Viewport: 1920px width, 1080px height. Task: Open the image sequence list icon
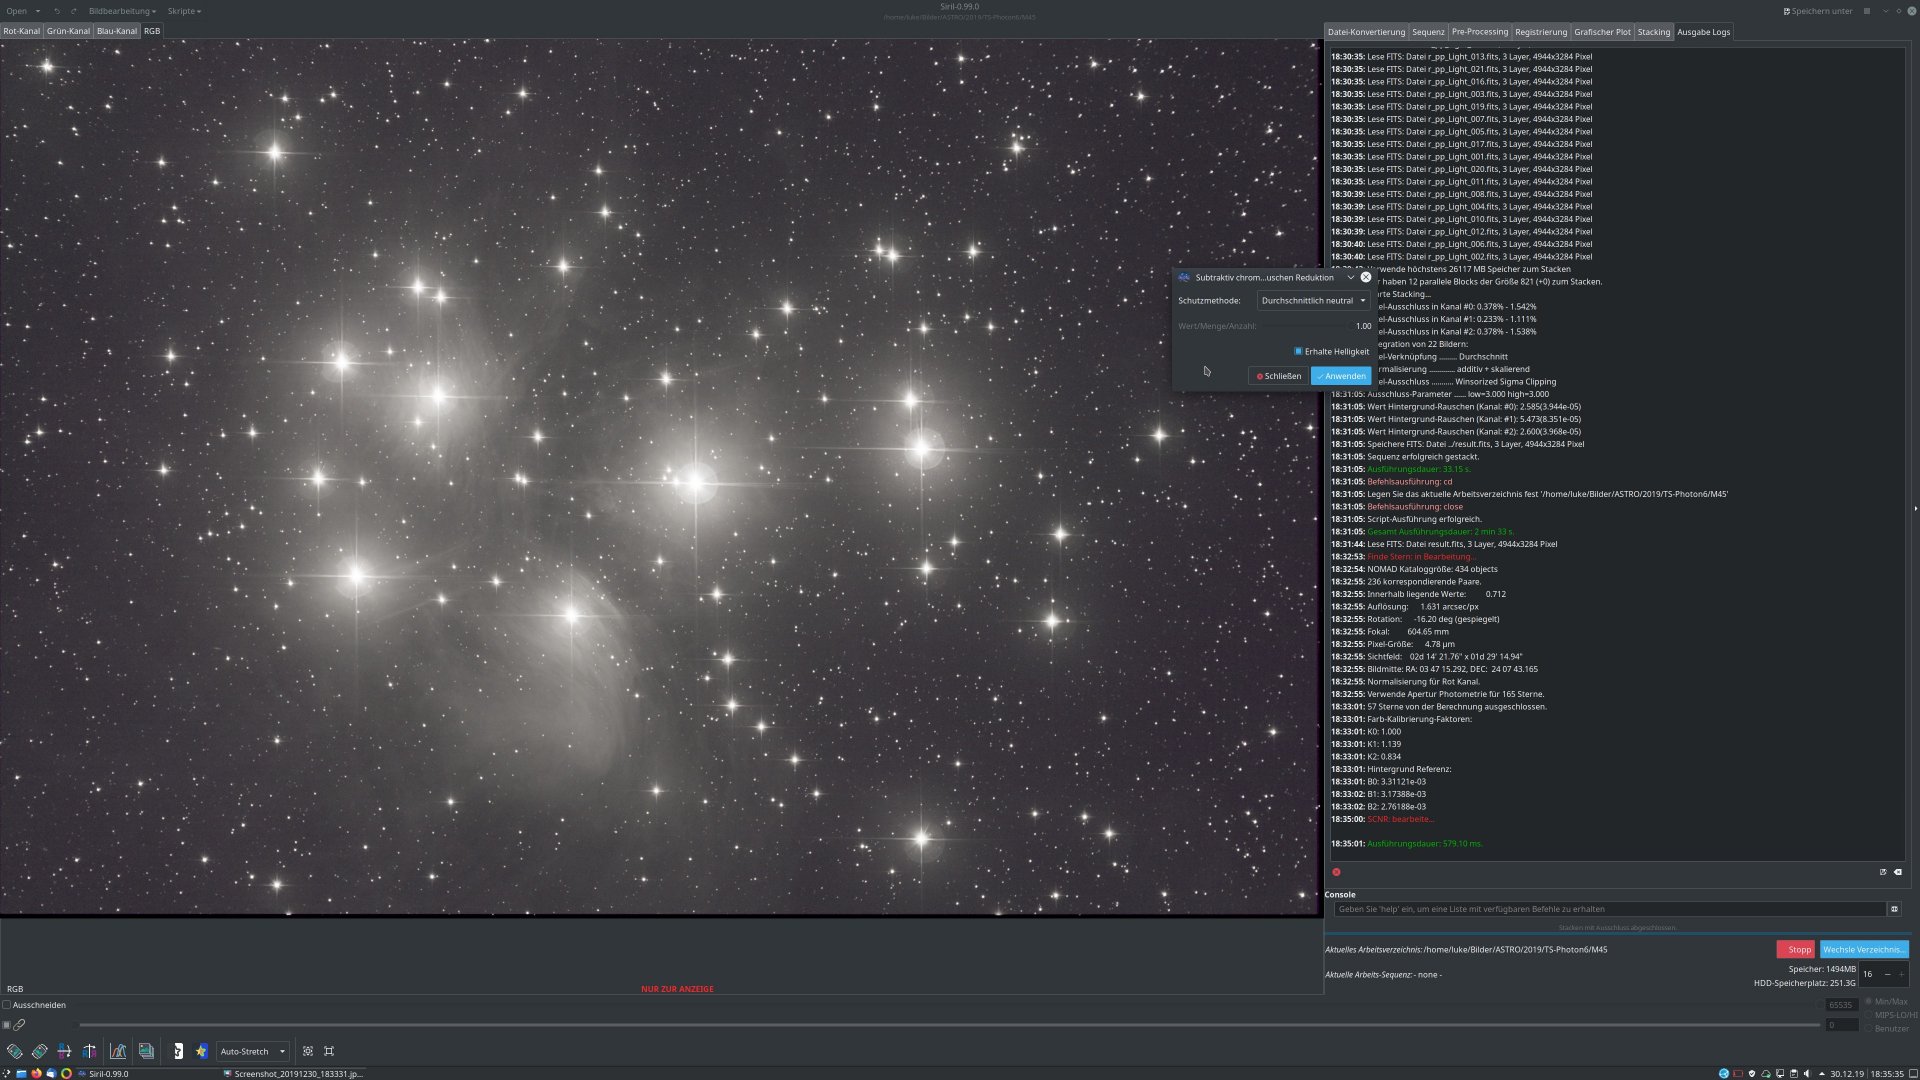(x=146, y=1051)
